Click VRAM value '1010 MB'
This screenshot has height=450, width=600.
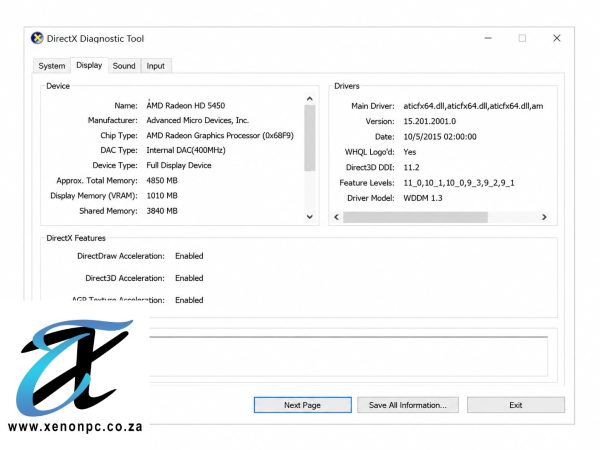[x=162, y=196]
